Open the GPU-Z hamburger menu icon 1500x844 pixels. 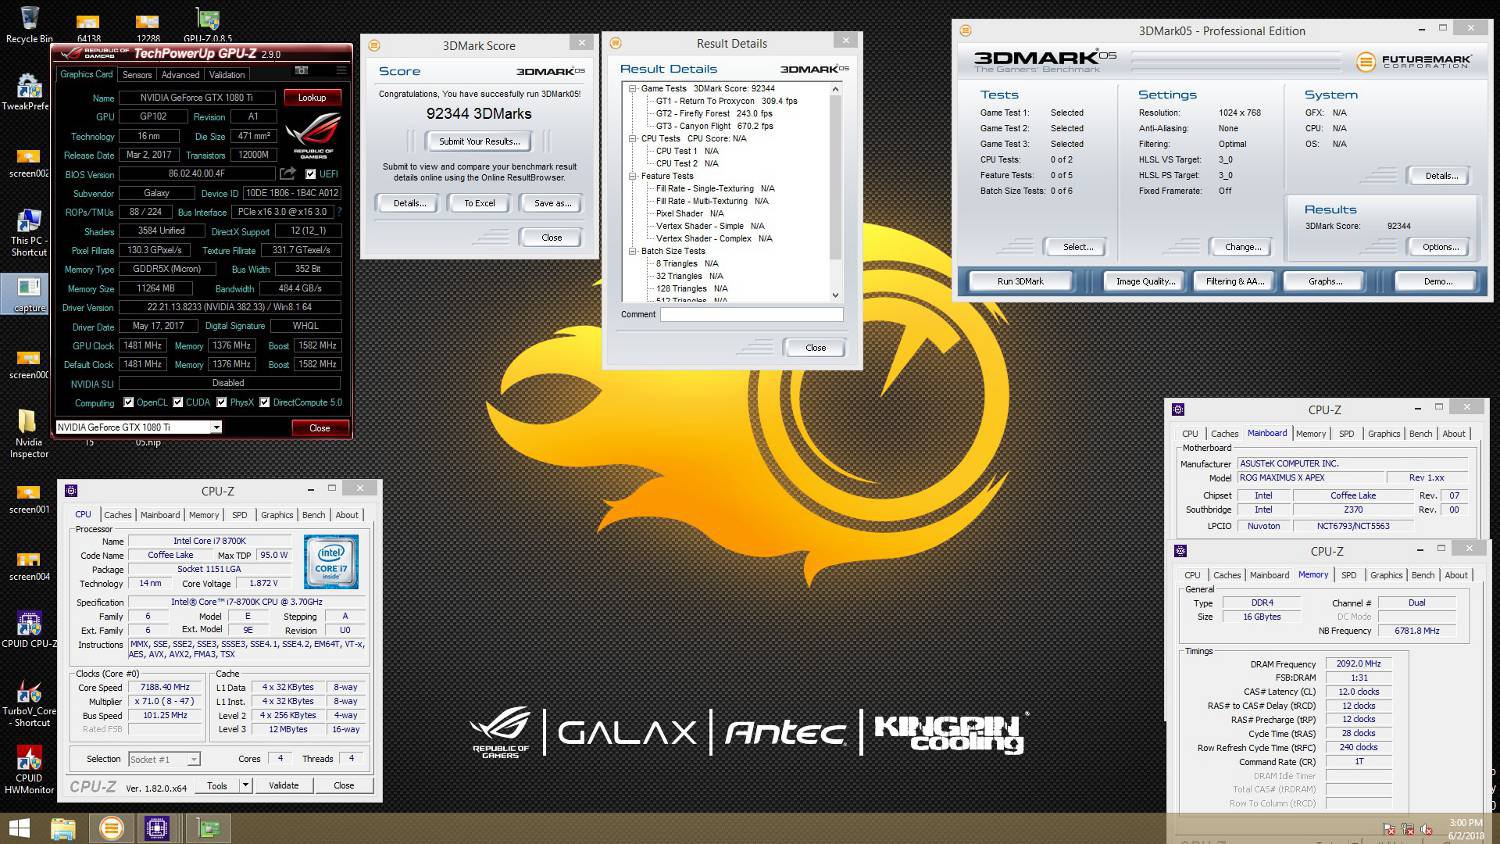341,70
